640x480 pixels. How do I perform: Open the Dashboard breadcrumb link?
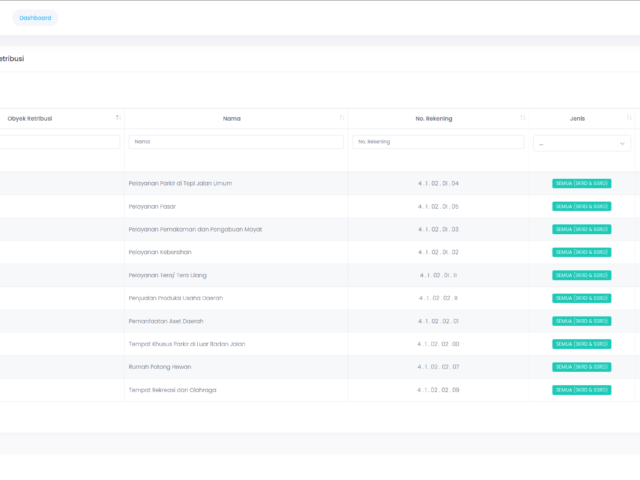35,18
